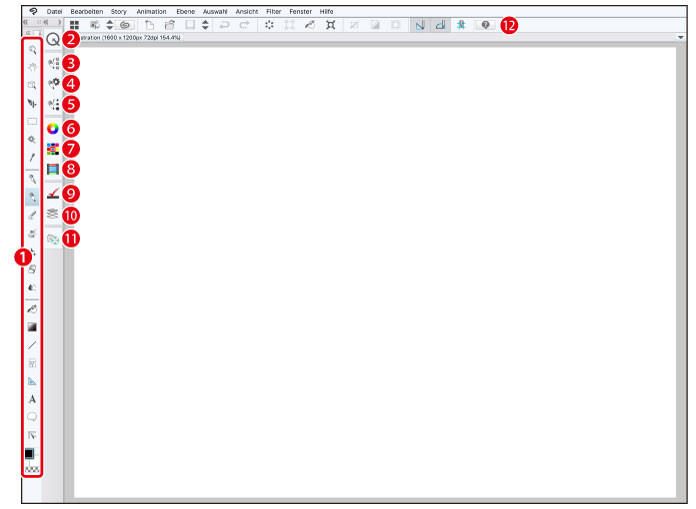Select the Pen tool
Screen dimensions: 696x509
[32, 179]
